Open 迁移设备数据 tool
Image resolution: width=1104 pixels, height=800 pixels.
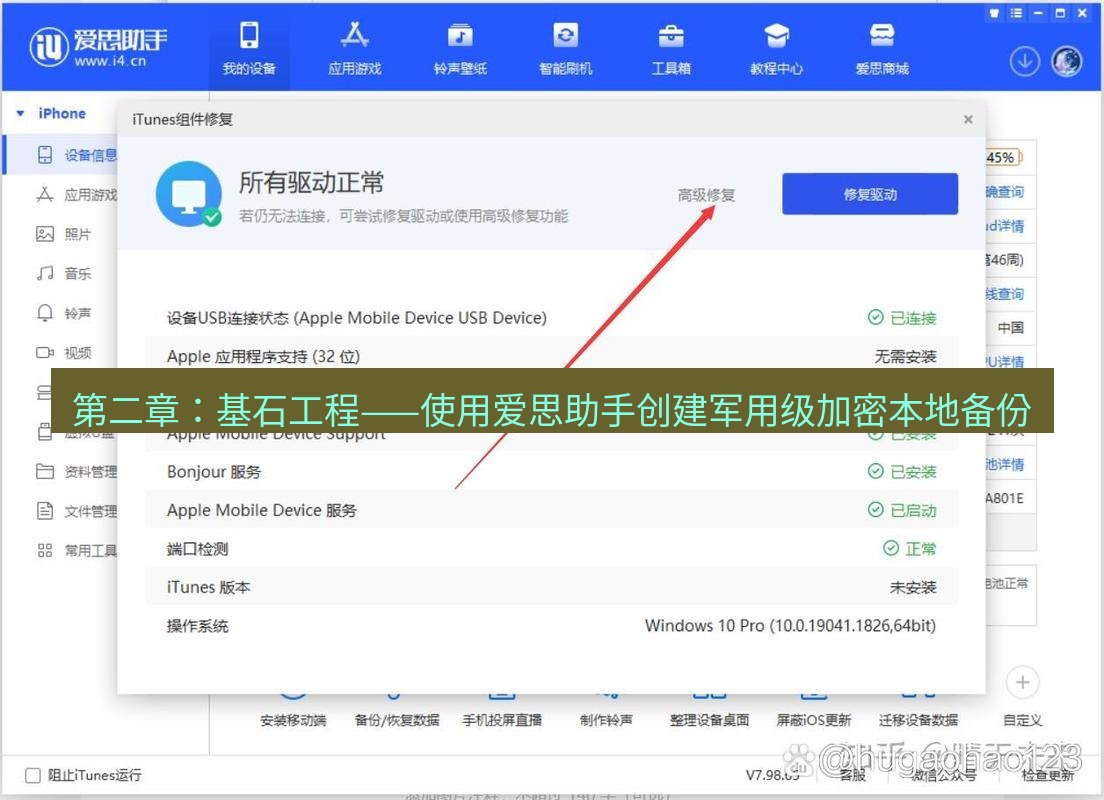pyautogui.click(x=918, y=720)
